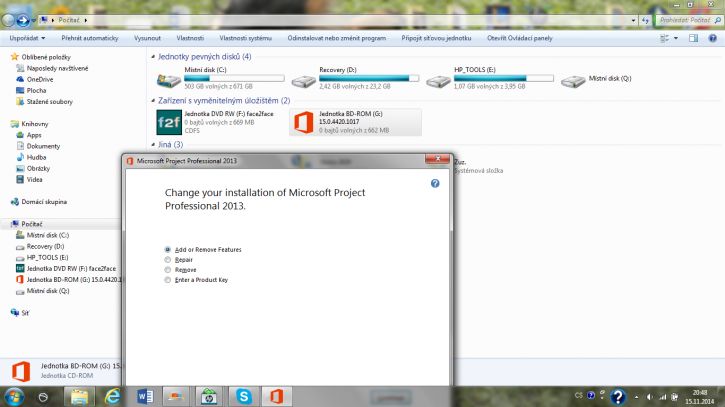Open the Windows Start button

click(x=13, y=396)
